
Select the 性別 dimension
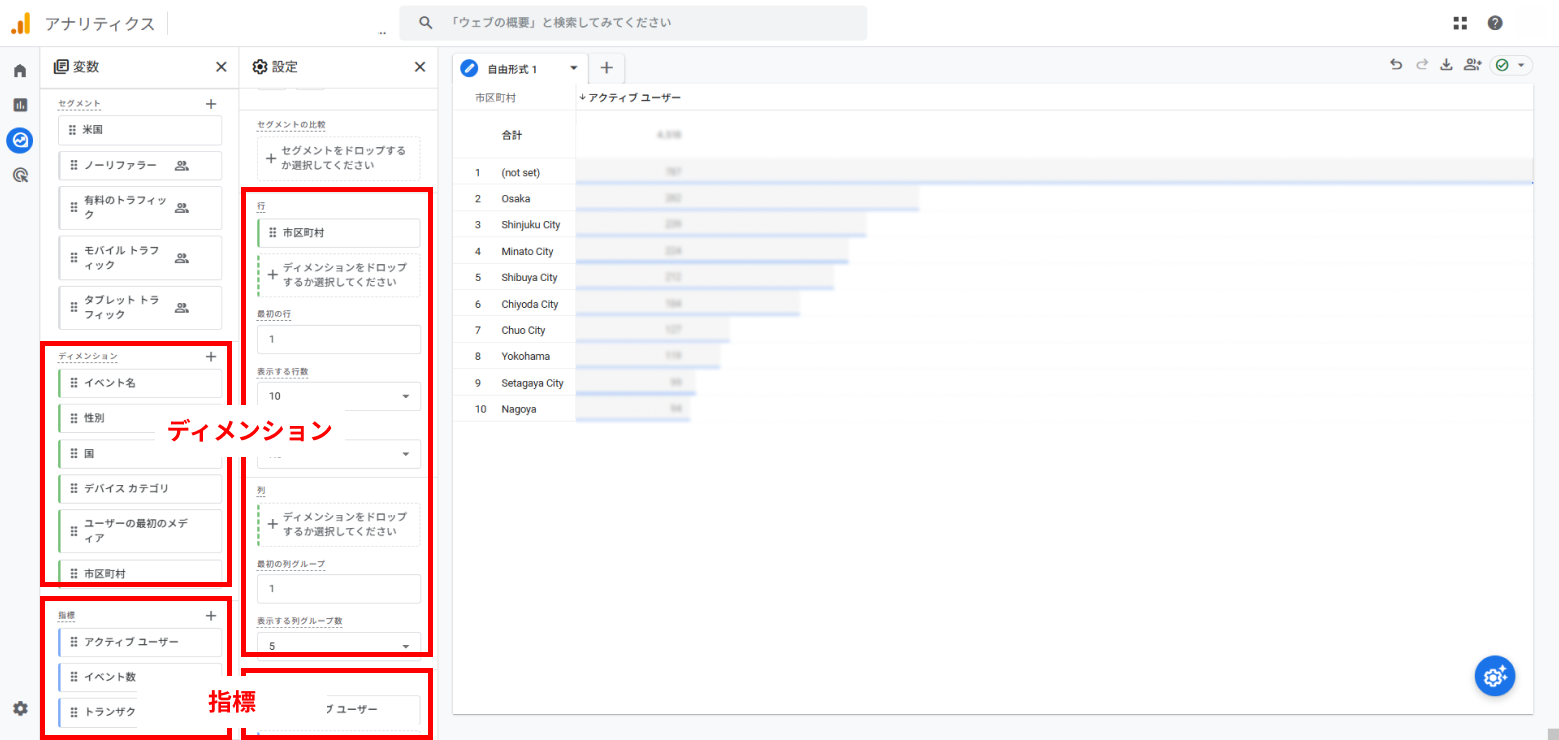pyautogui.click(x=140, y=418)
